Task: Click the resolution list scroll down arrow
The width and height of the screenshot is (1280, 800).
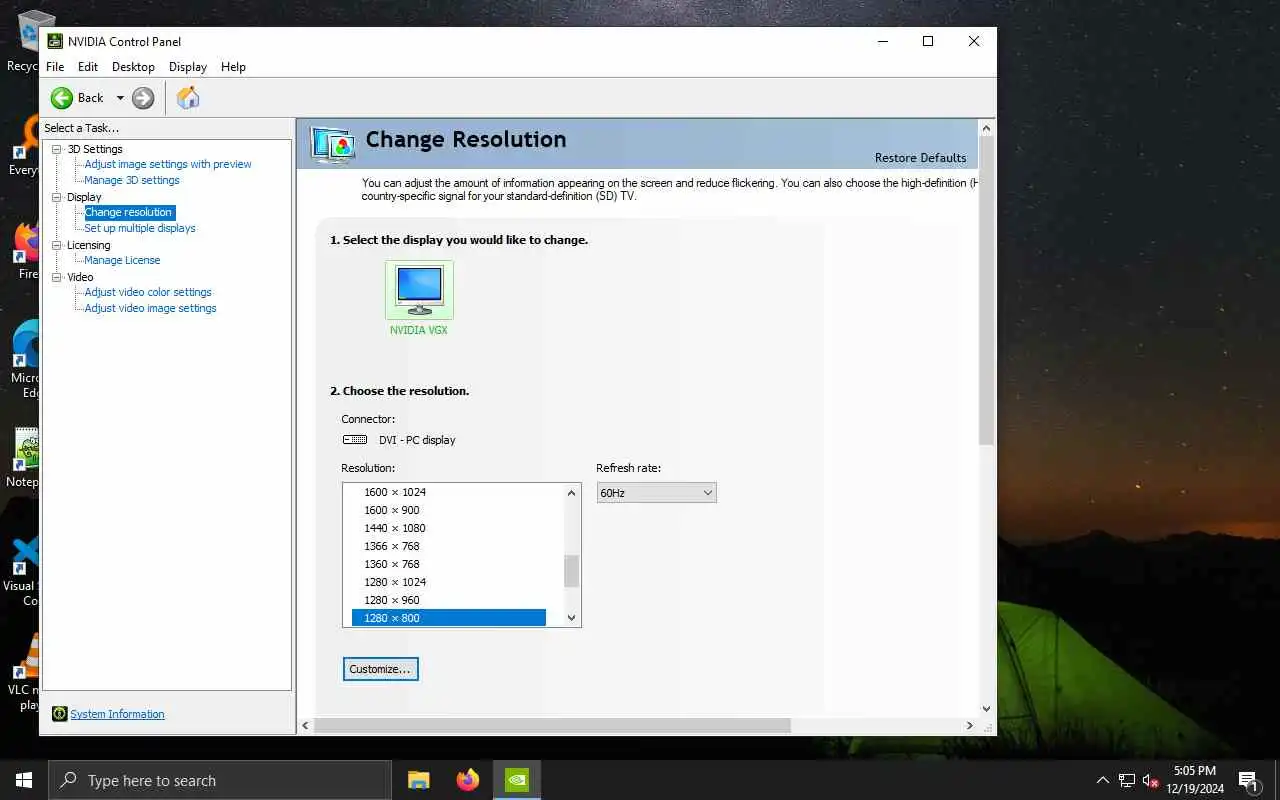Action: (x=572, y=618)
